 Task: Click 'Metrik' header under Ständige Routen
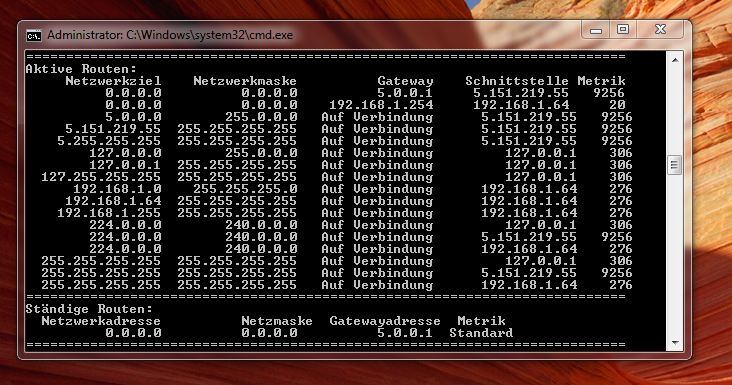(x=481, y=321)
